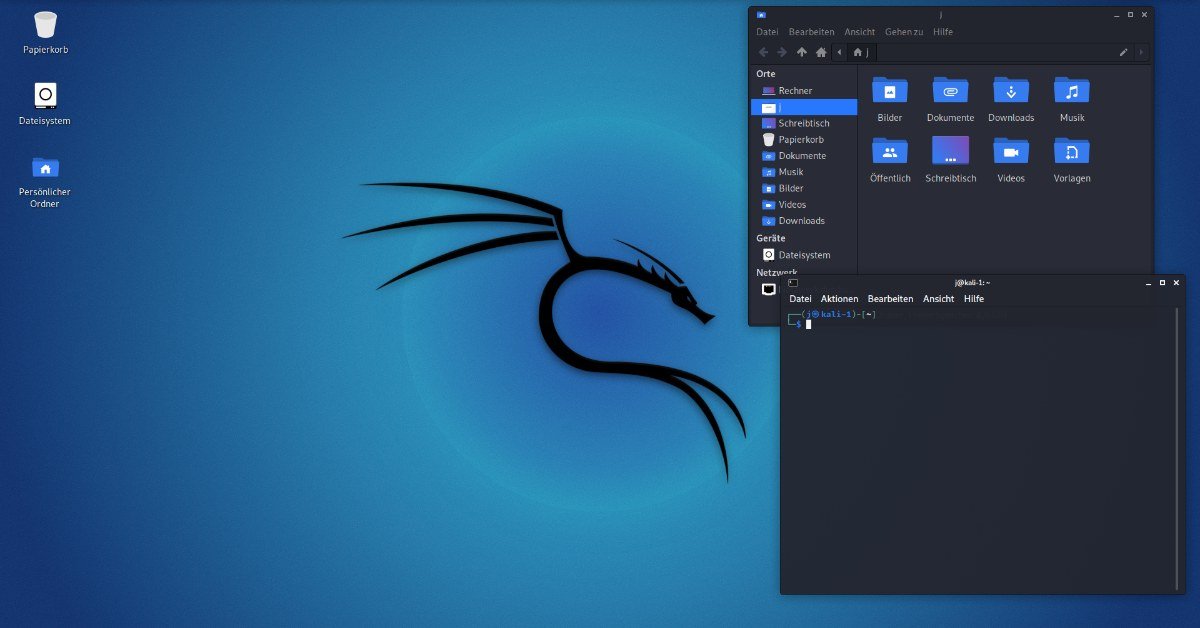Minimize the terminal window

click(x=1146, y=283)
